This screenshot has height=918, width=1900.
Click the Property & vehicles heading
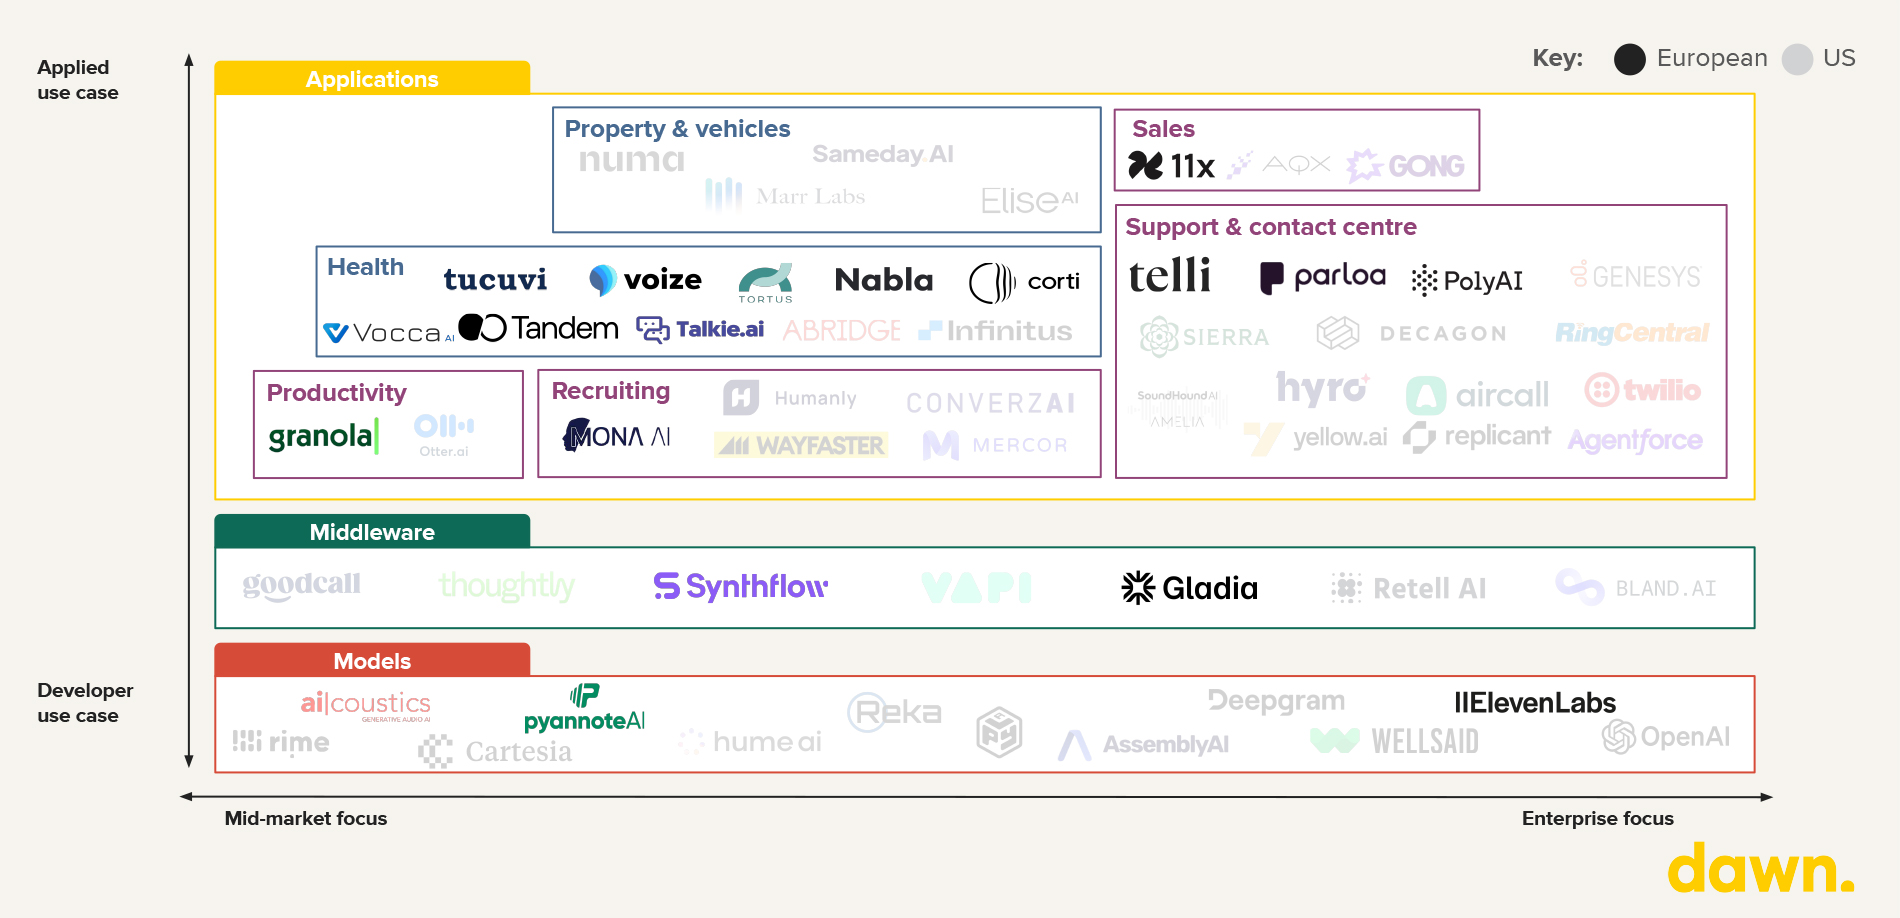677,129
